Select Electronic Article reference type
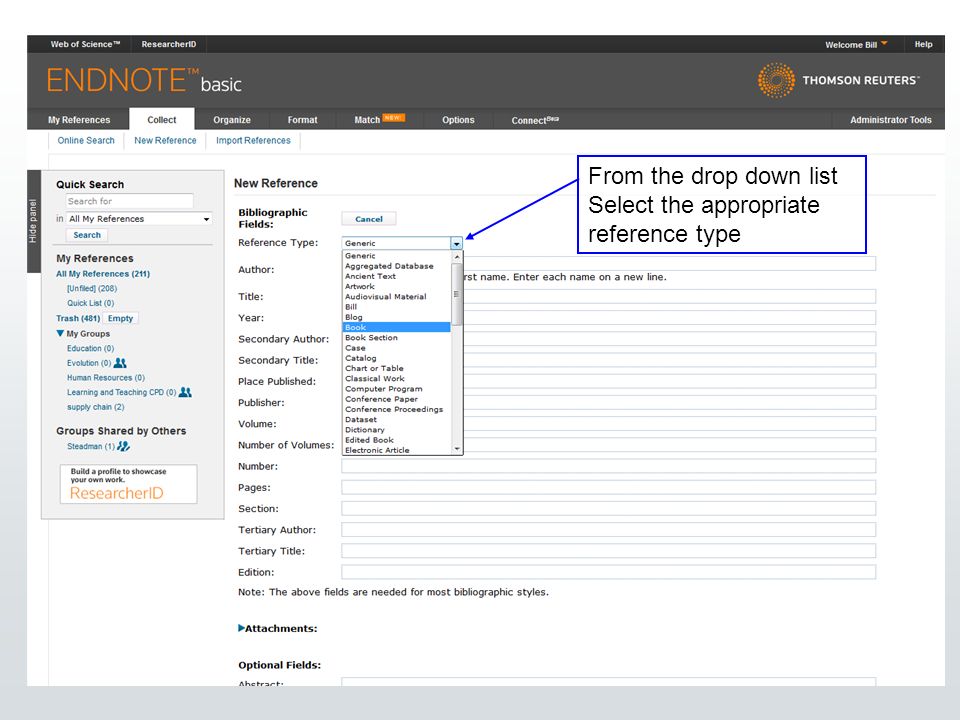Screen dimensions: 960x720 pos(397,450)
